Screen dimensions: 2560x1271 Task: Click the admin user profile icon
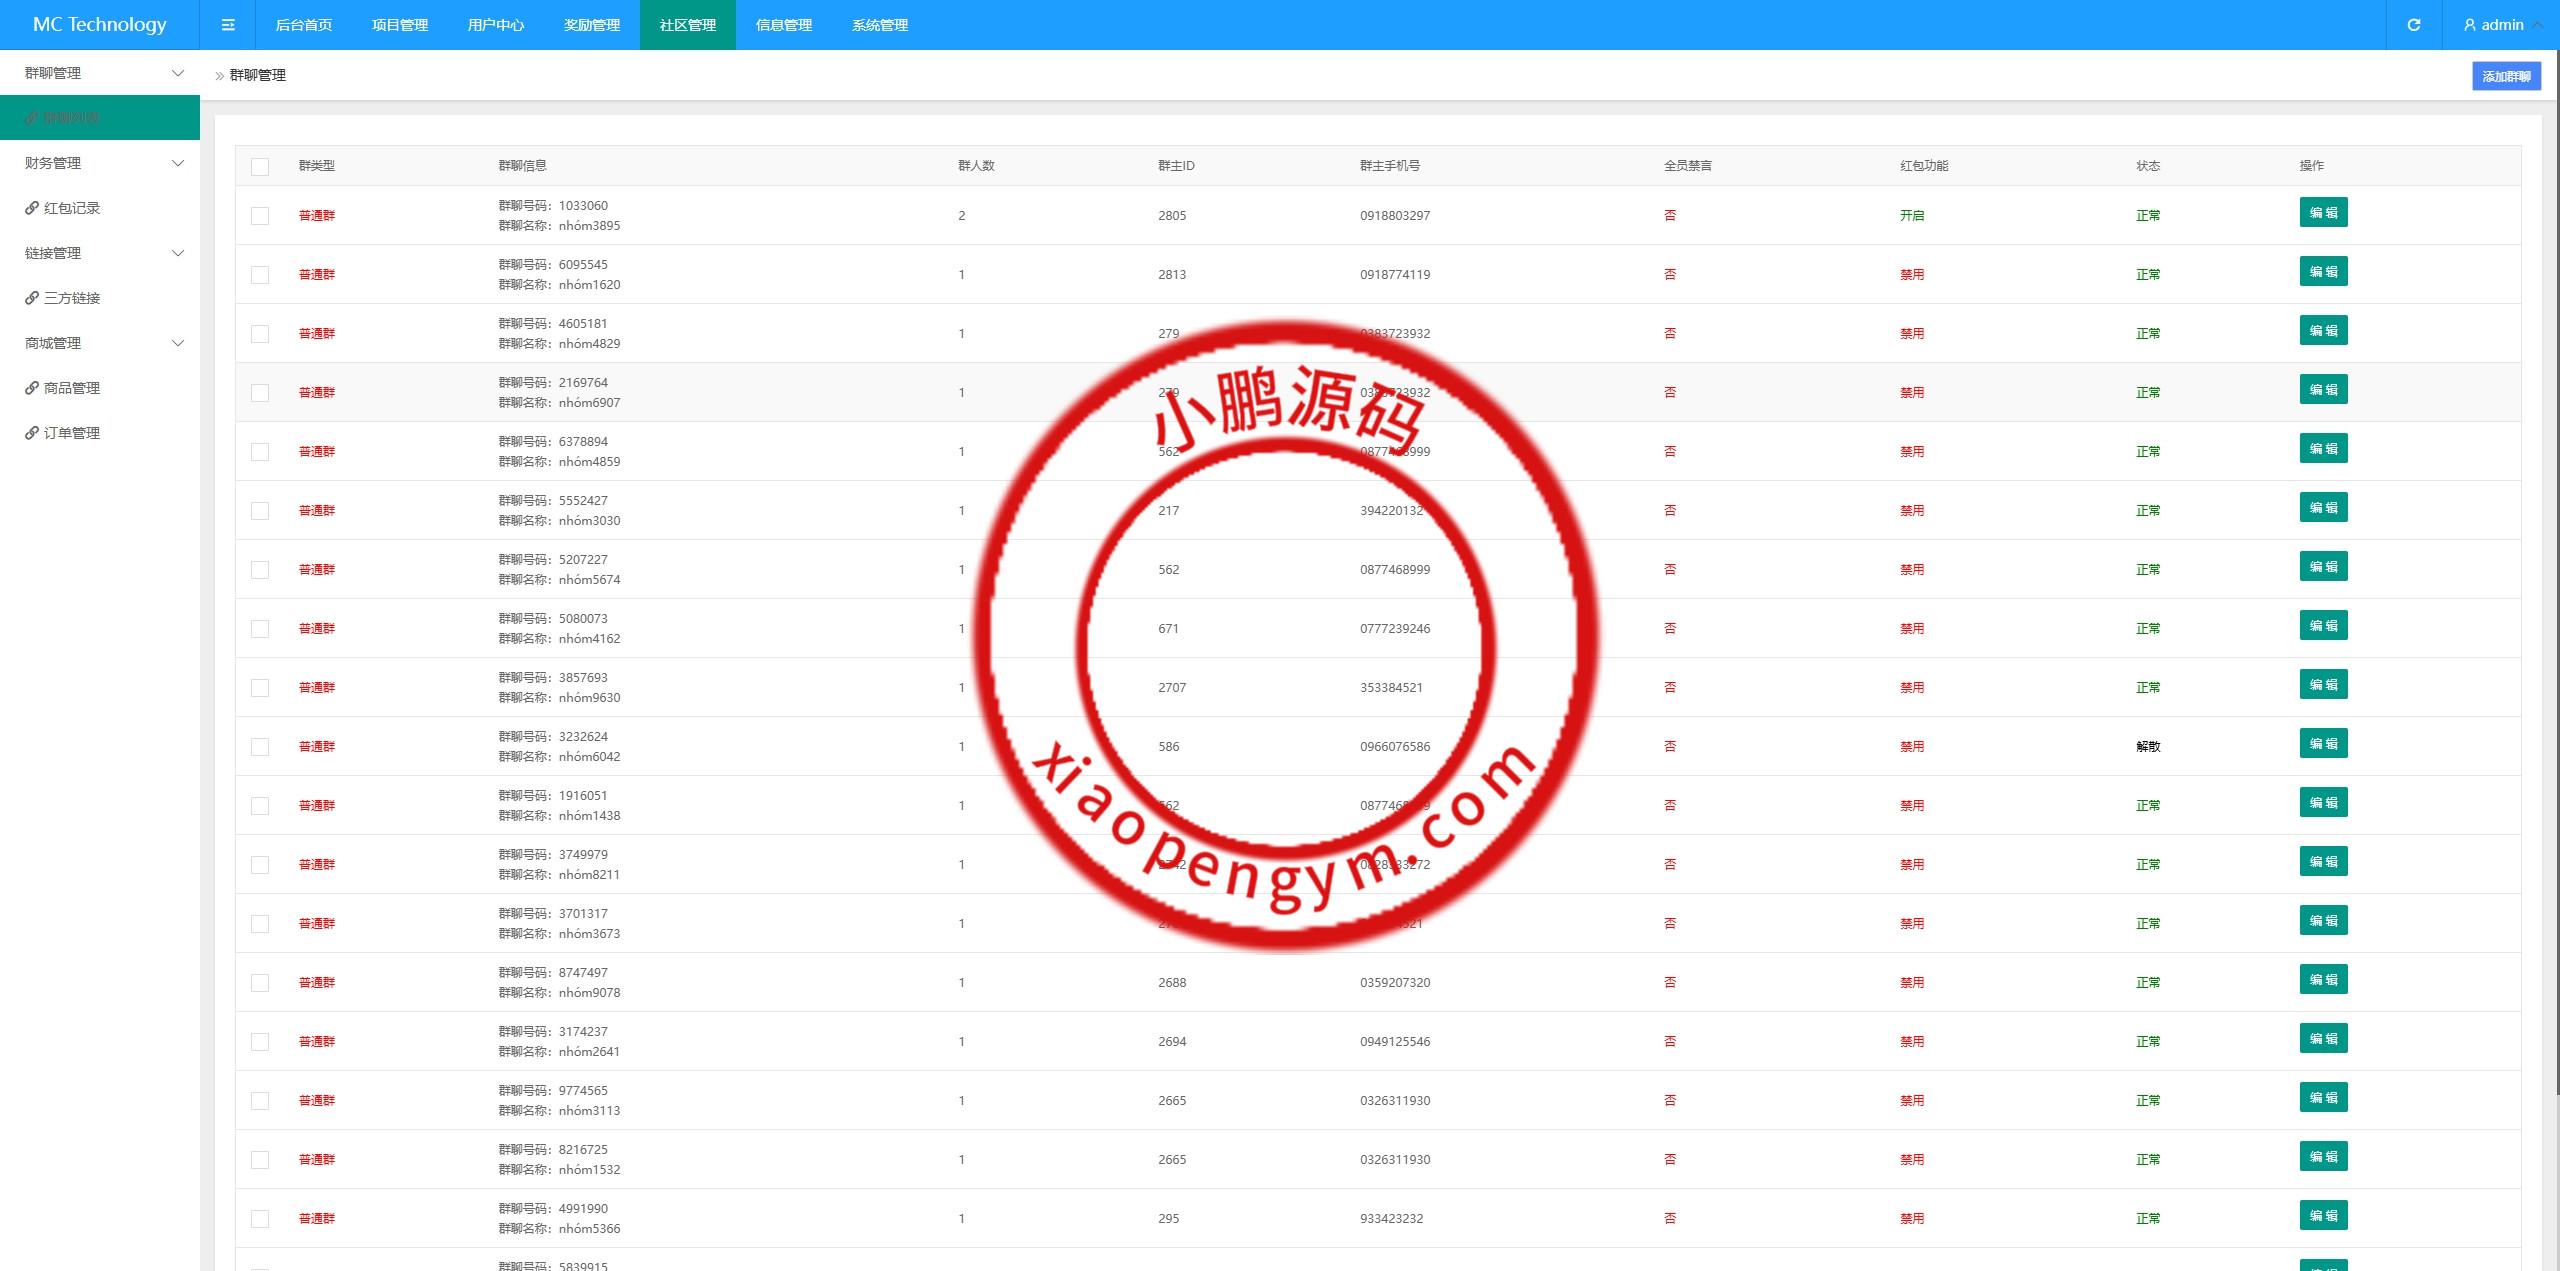coord(2470,25)
